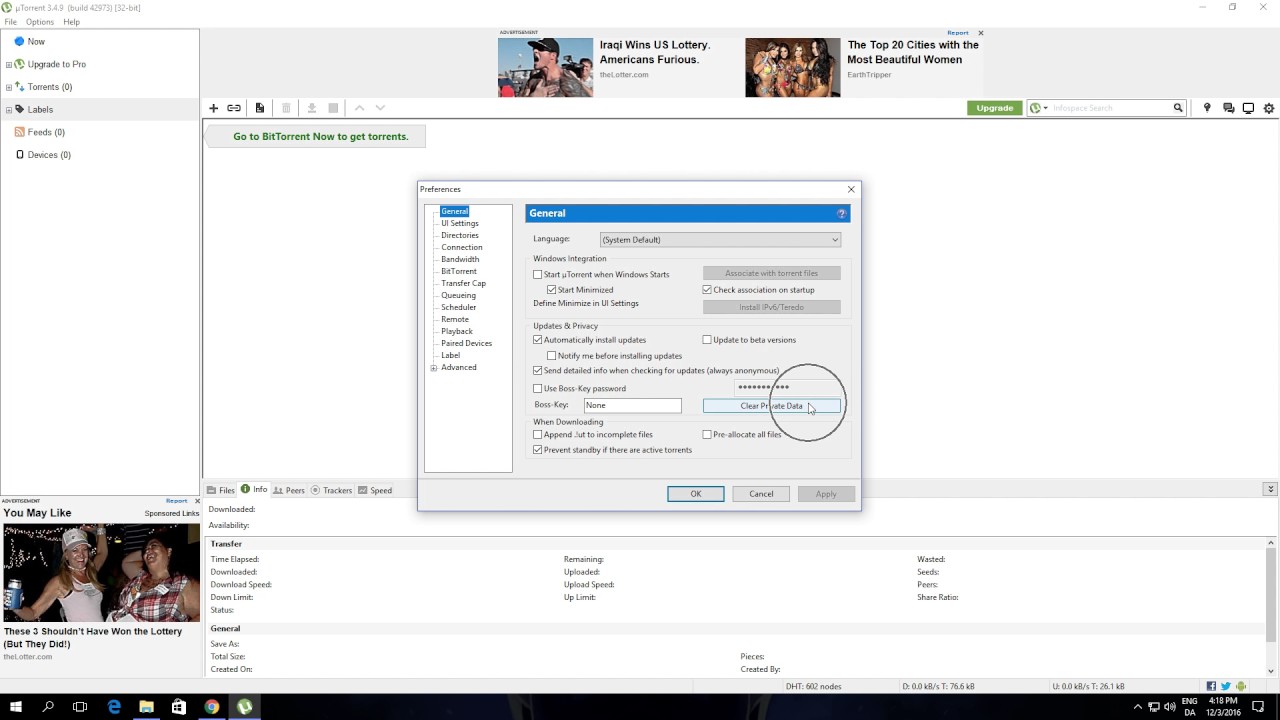
Task: Enable Pre-allocate all files
Action: [707, 435]
